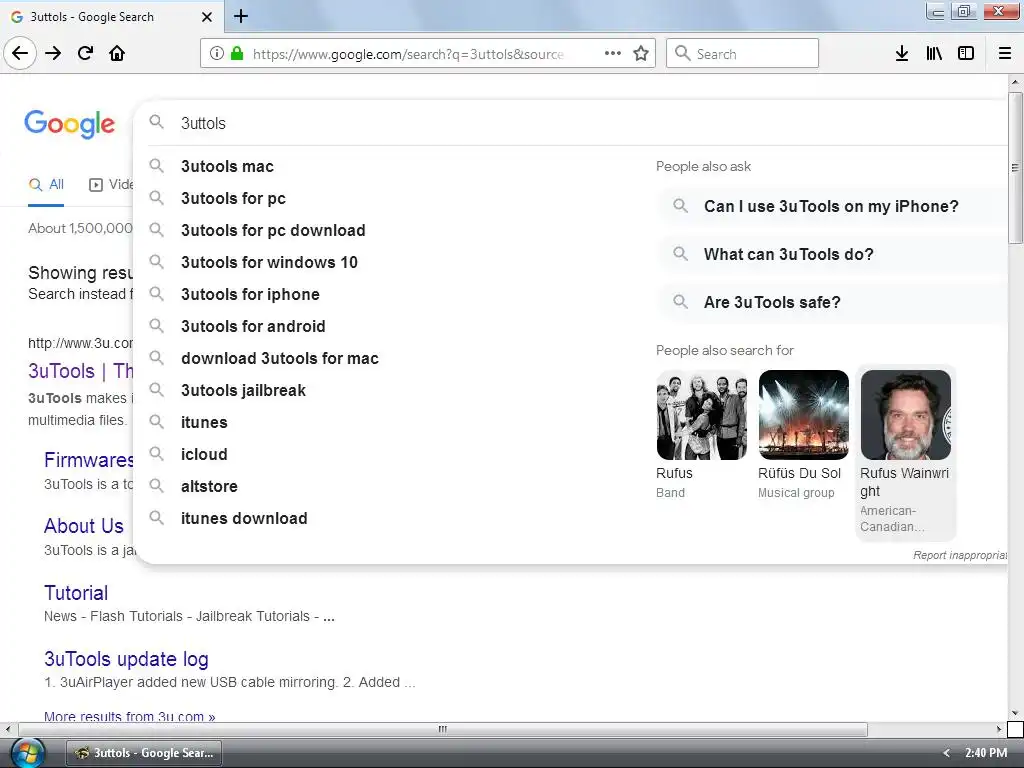Click the scroll right arrow
The width and height of the screenshot is (1024, 768).
[x=999, y=729]
